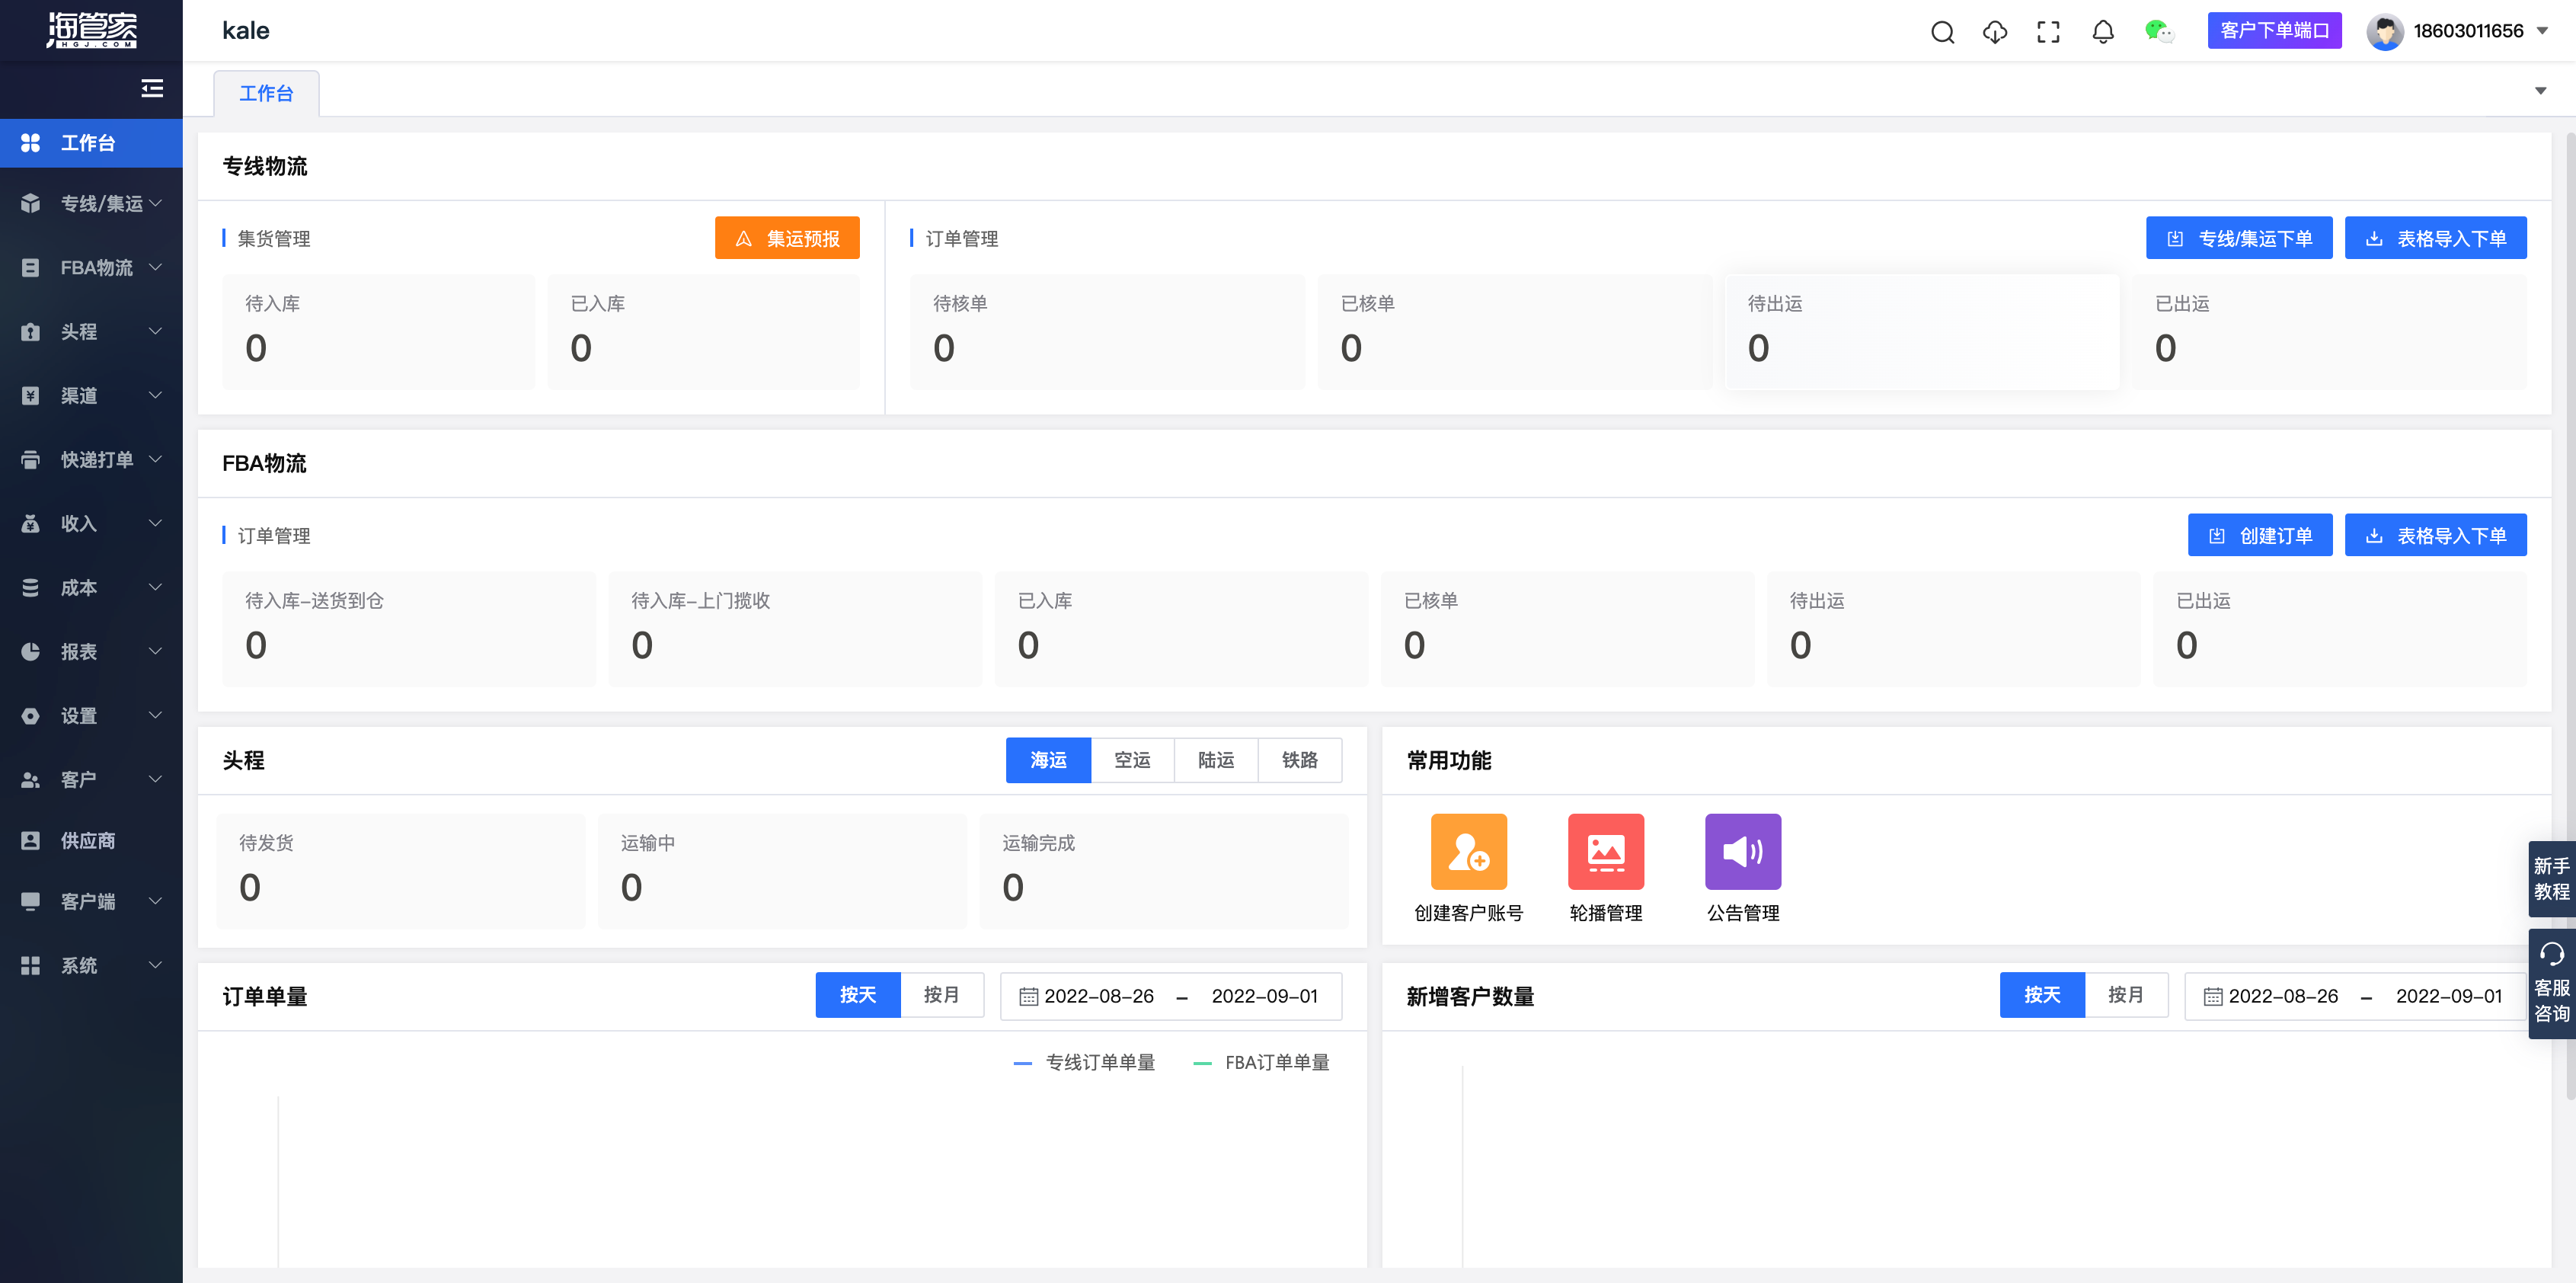
Task: Click the 工作台 sidebar grid icon
Action: pos(31,143)
